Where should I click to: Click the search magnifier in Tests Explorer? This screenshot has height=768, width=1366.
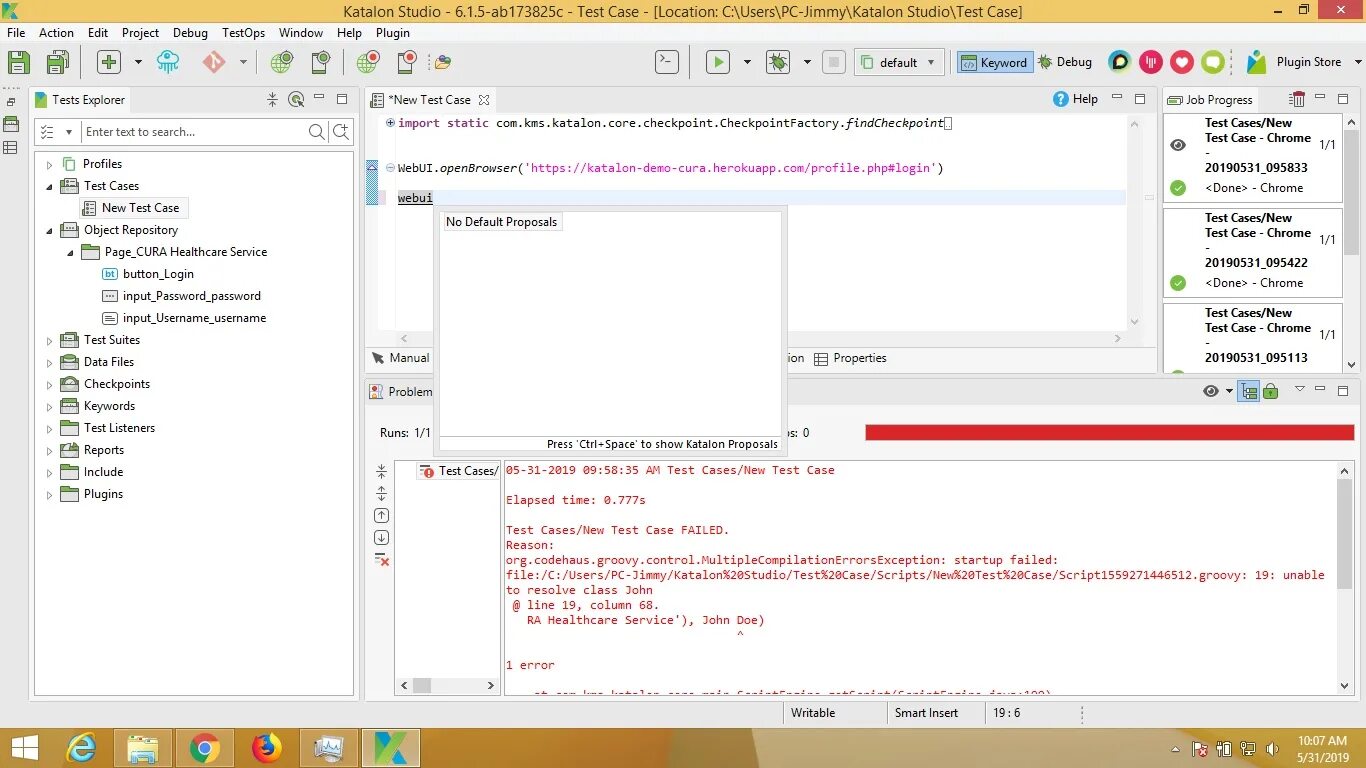pyautogui.click(x=316, y=132)
